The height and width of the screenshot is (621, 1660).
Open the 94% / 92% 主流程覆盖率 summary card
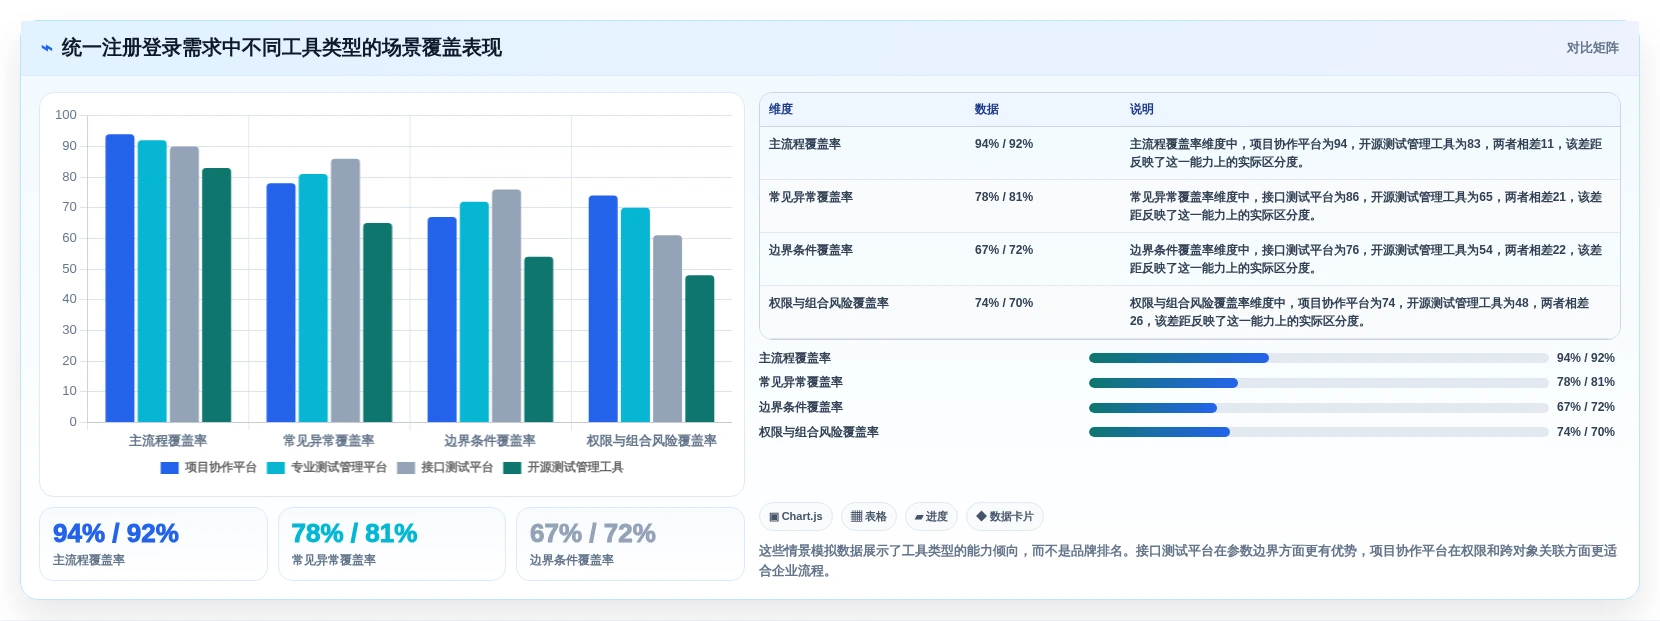coord(153,543)
